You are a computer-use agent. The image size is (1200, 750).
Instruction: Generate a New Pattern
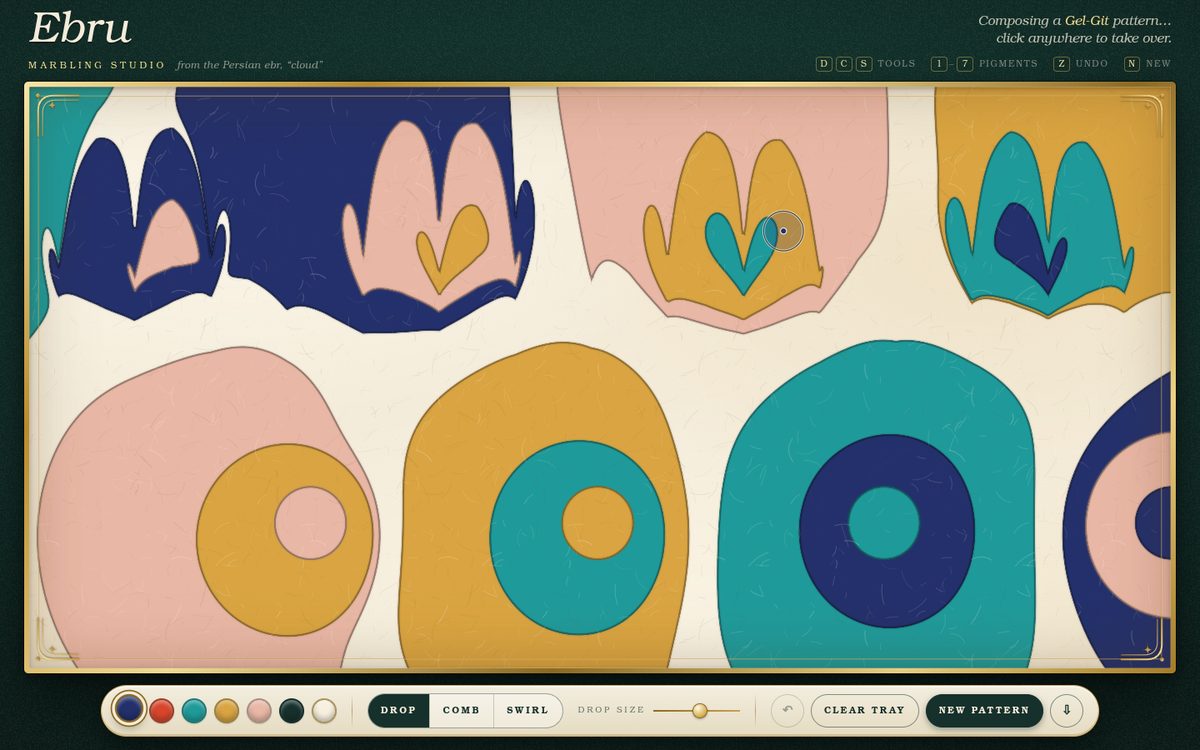(x=984, y=710)
